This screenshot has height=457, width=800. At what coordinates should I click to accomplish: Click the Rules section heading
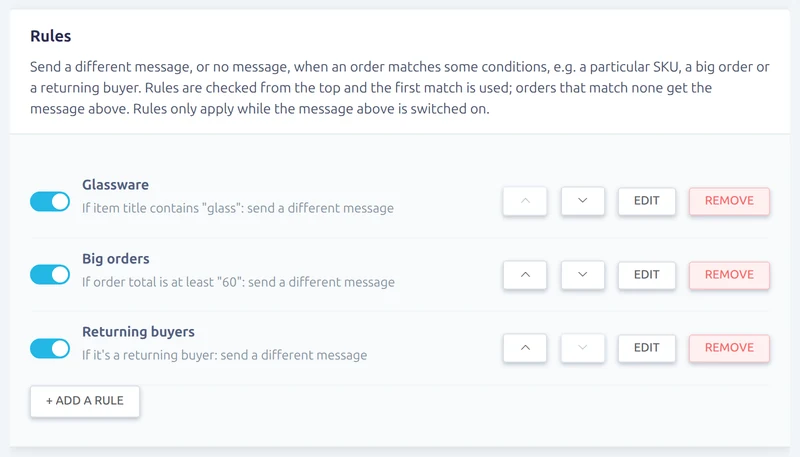[51, 36]
